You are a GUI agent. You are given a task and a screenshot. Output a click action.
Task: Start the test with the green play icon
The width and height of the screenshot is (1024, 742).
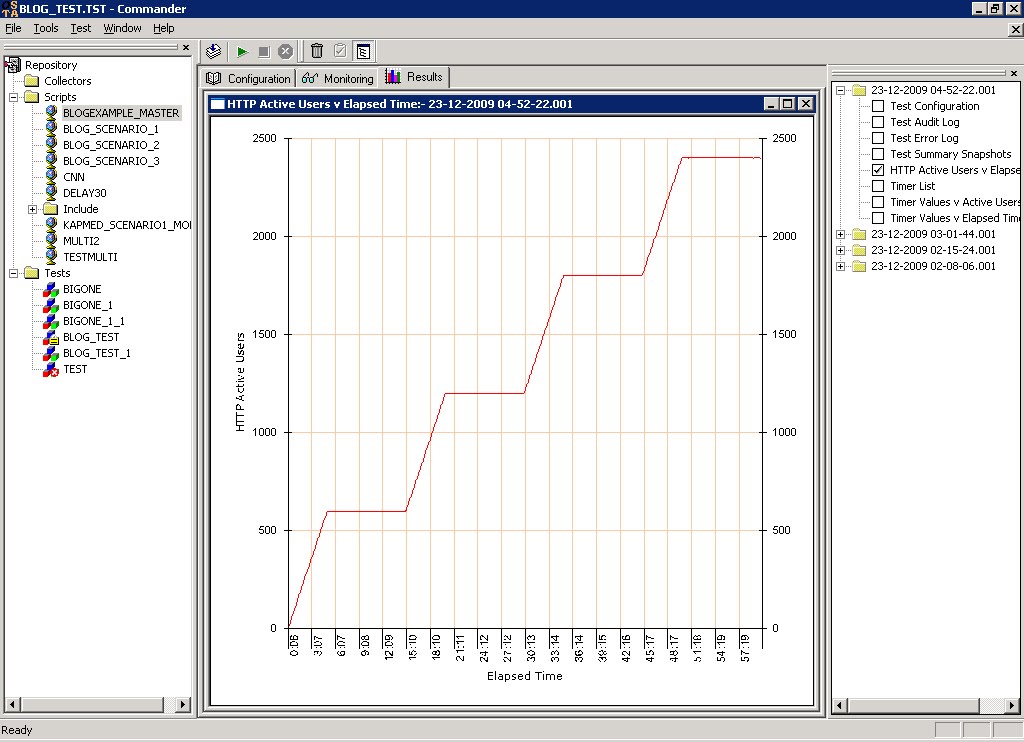tap(242, 52)
